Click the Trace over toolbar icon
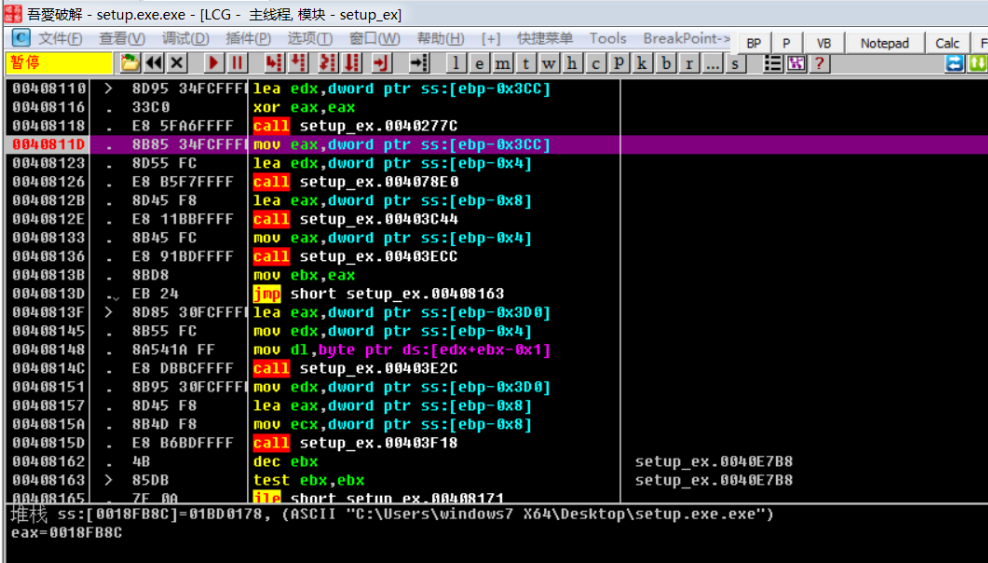 [x=352, y=63]
